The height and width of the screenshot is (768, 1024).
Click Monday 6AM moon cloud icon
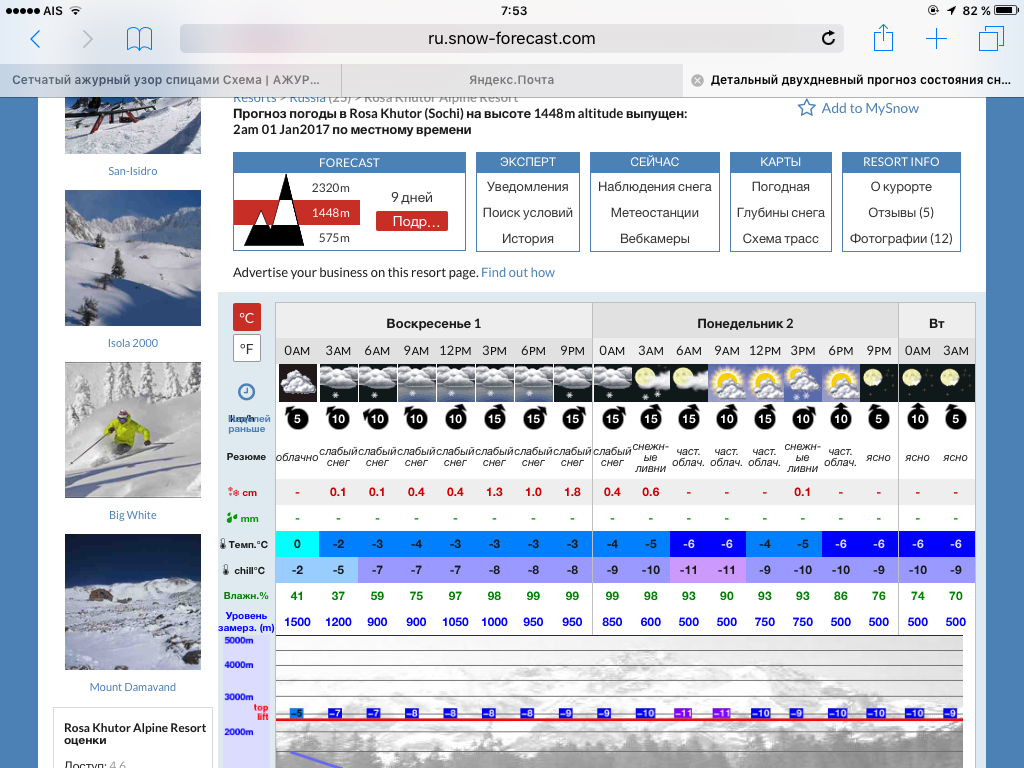click(689, 383)
